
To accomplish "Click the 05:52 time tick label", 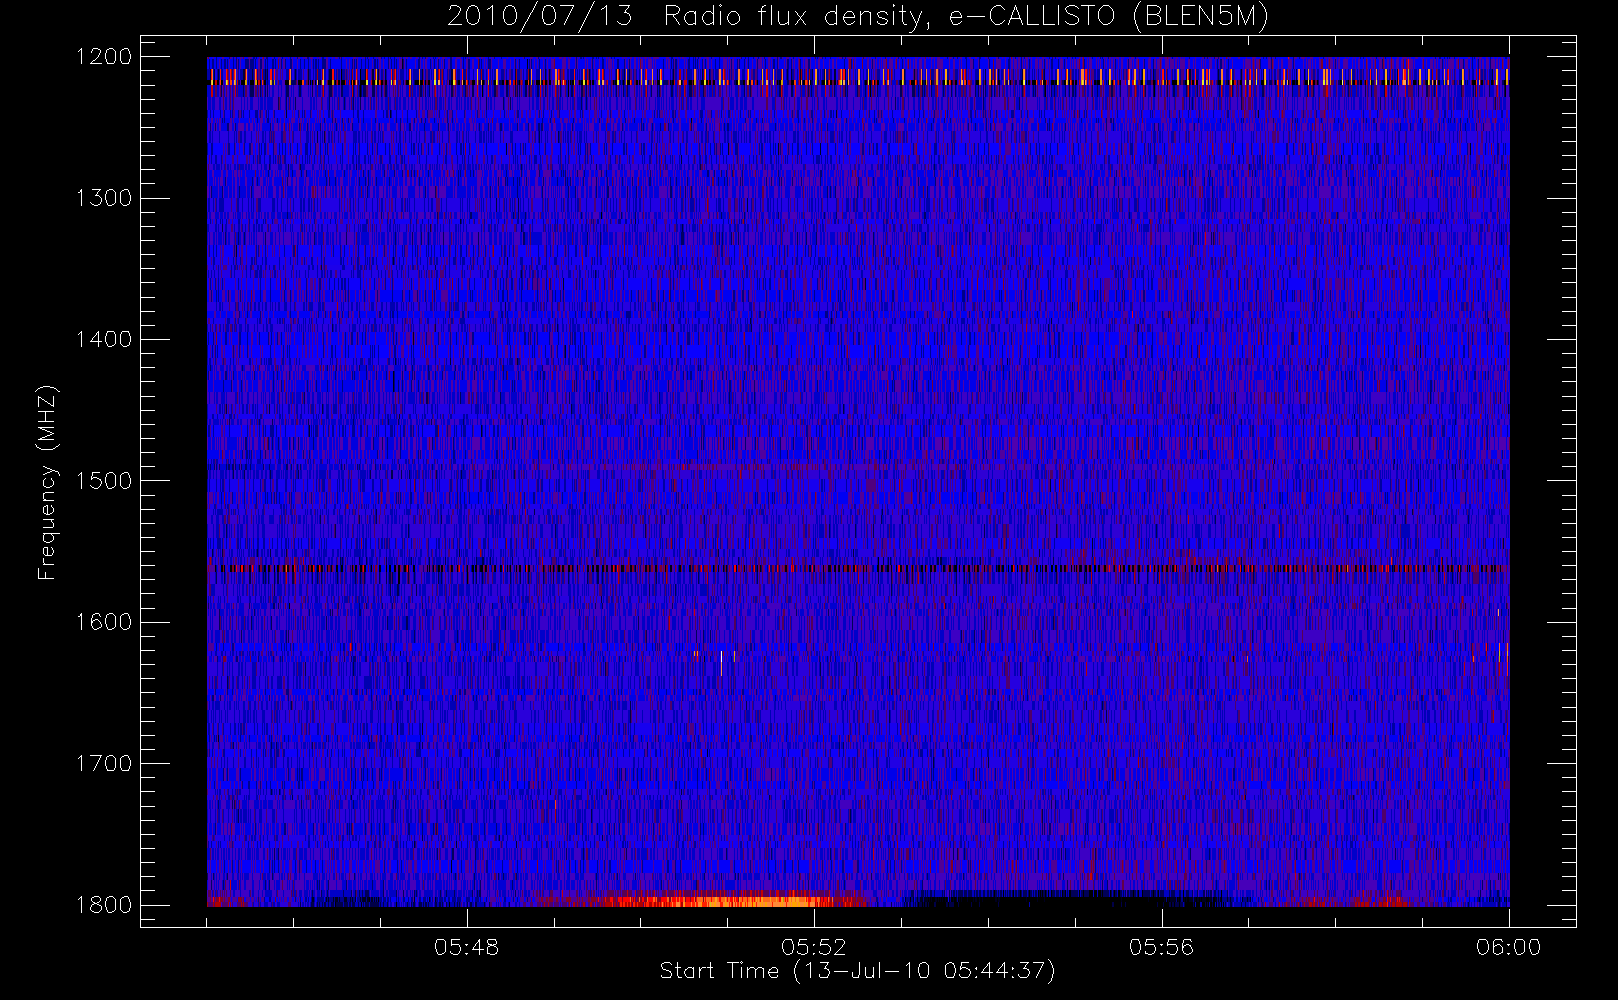I will click(x=814, y=947).
